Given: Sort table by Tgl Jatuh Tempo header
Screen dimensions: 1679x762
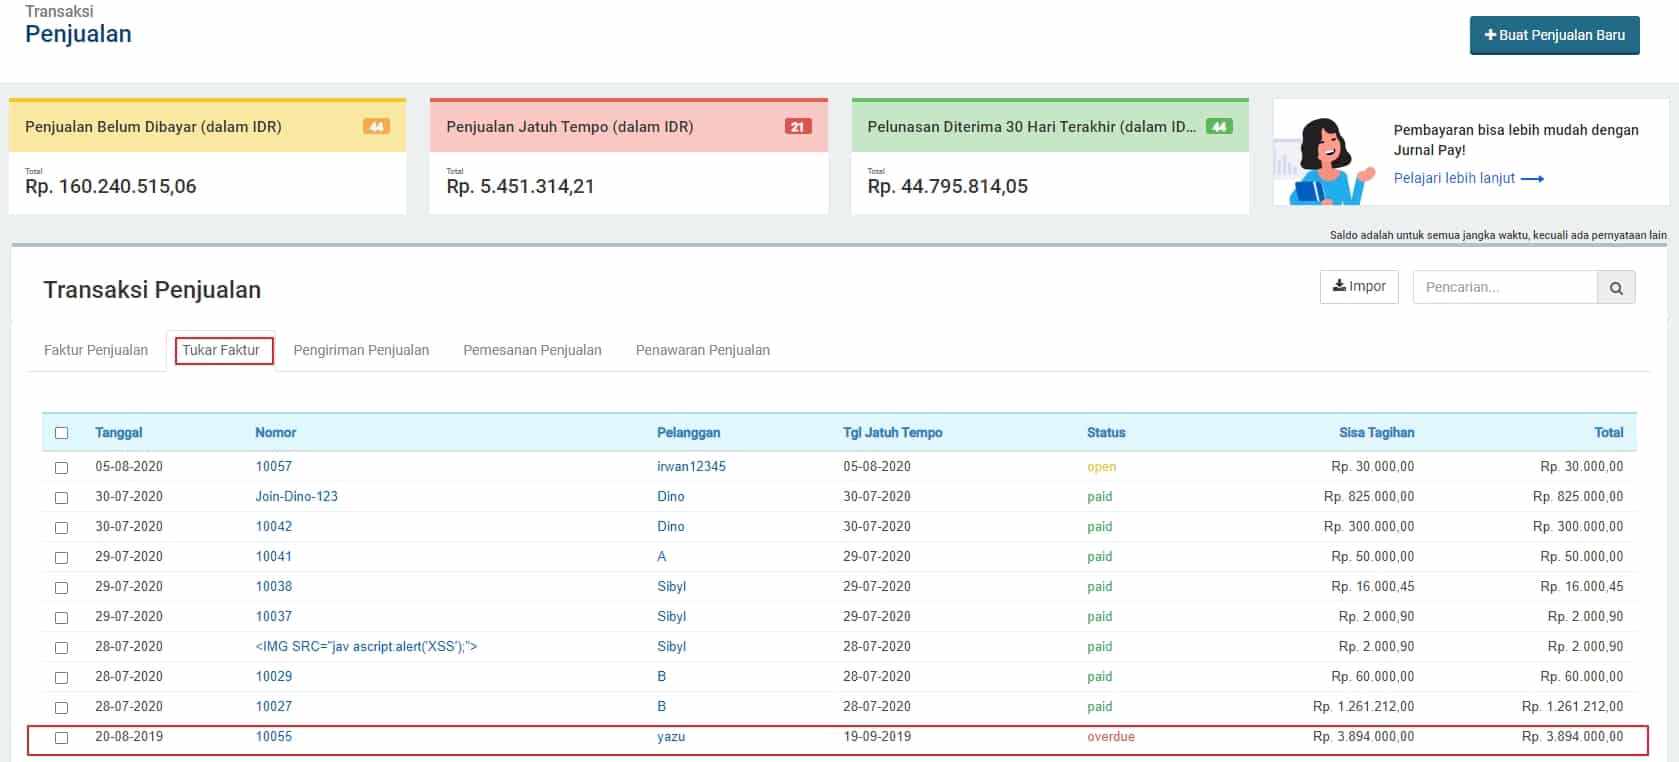Looking at the screenshot, I should (892, 433).
